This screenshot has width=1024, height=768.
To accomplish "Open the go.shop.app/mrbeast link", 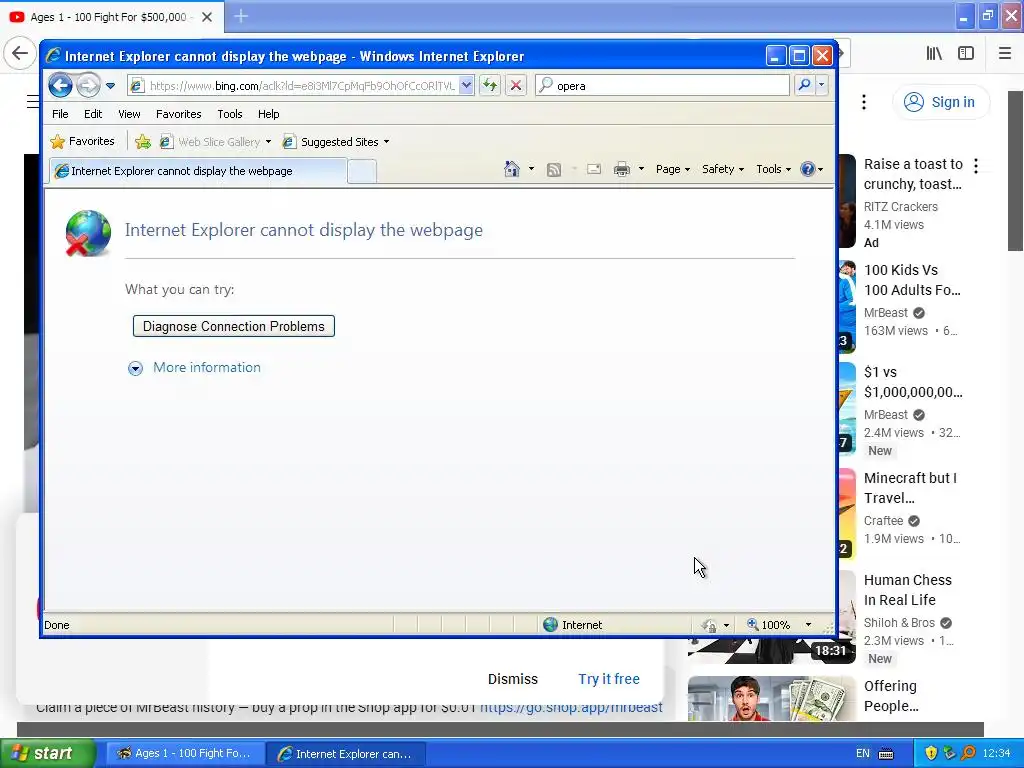I will coord(571,707).
